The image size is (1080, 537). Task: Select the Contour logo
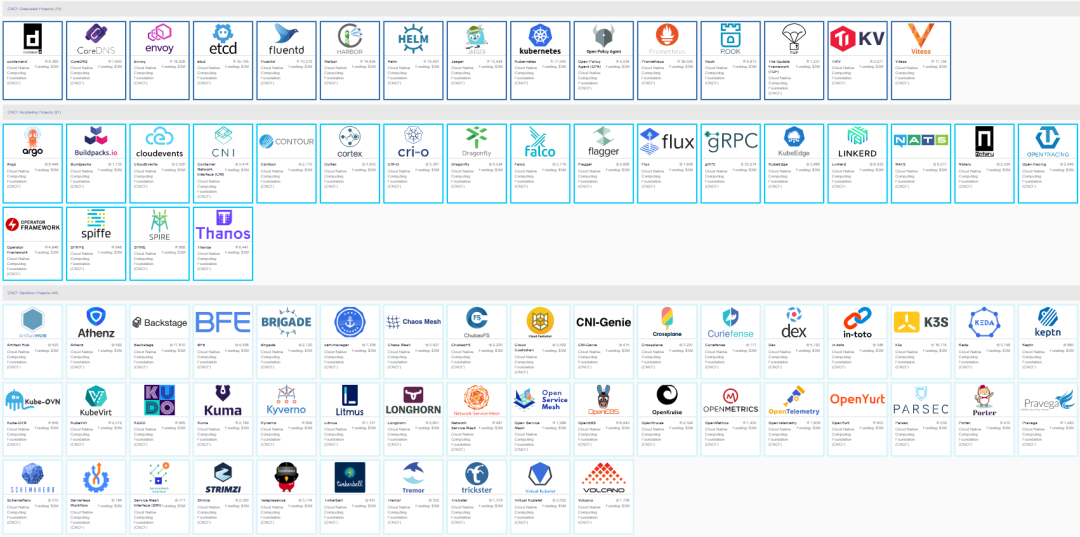click(x=287, y=142)
